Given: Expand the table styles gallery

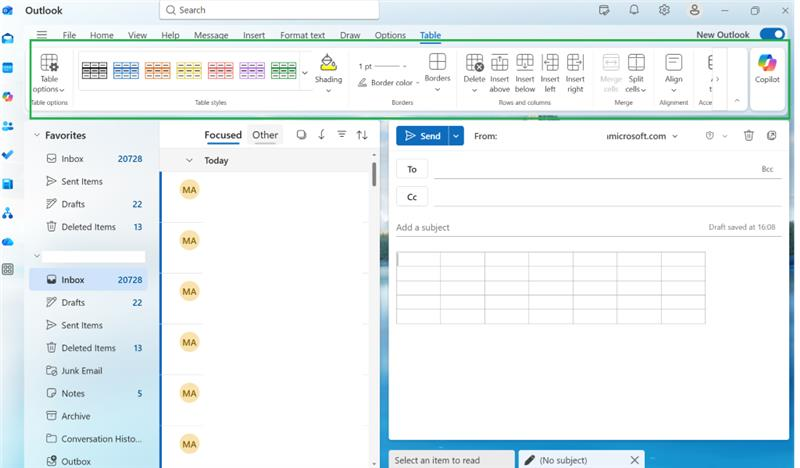Looking at the screenshot, I should (x=305, y=73).
